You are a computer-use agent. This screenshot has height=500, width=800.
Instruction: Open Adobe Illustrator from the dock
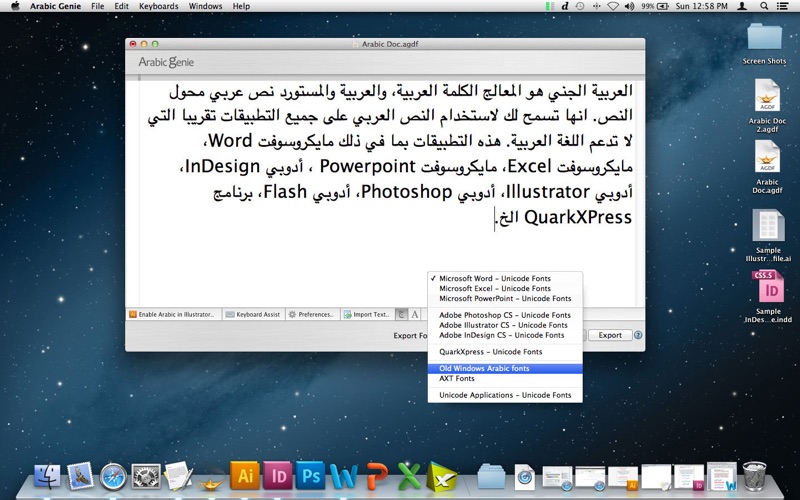click(x=245, y=476)
